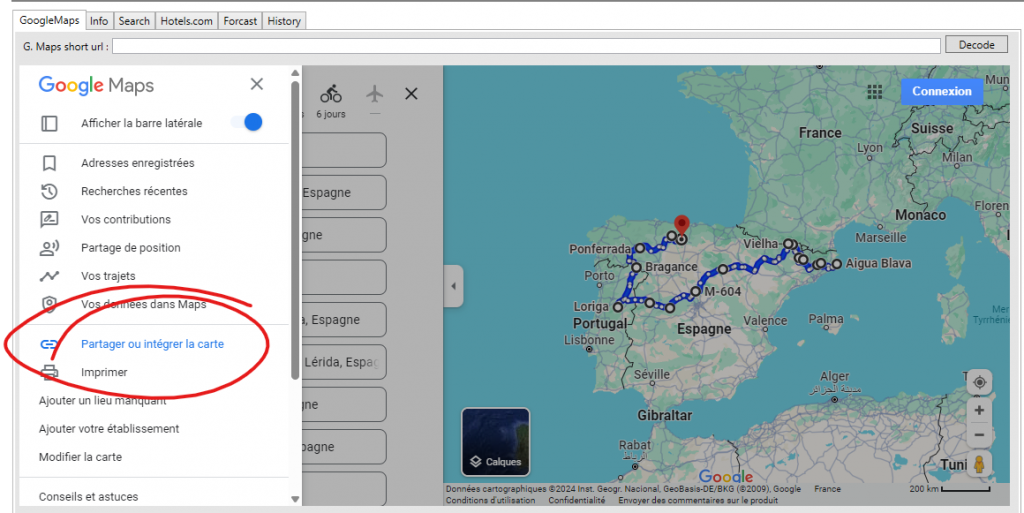
Task: Select the flight travel mode icon
Action: point(374,94)
